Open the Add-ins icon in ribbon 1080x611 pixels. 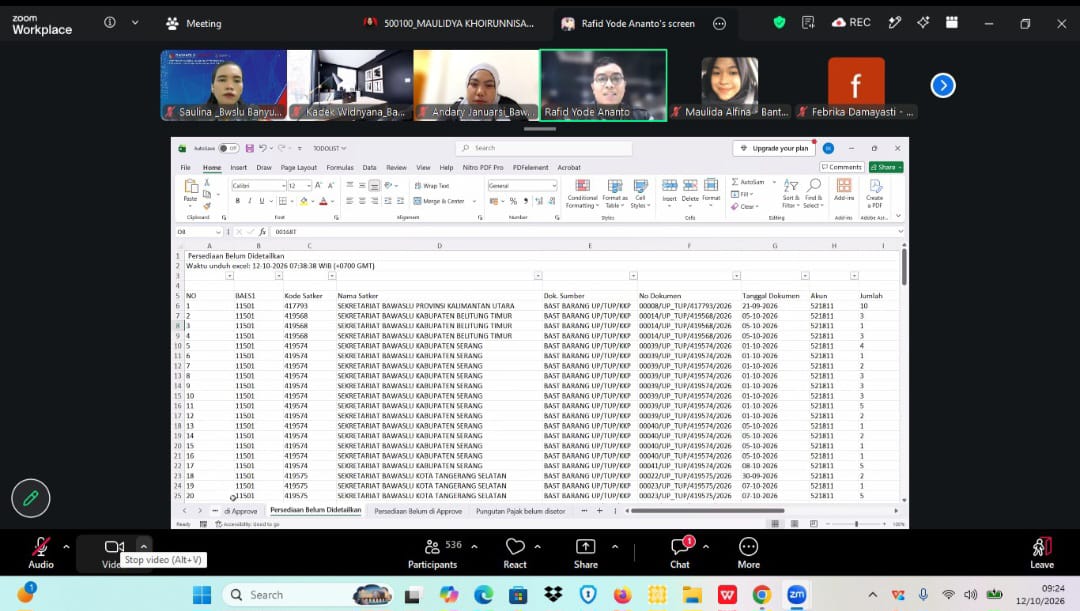pyautogui.click(x=844, y=185)
